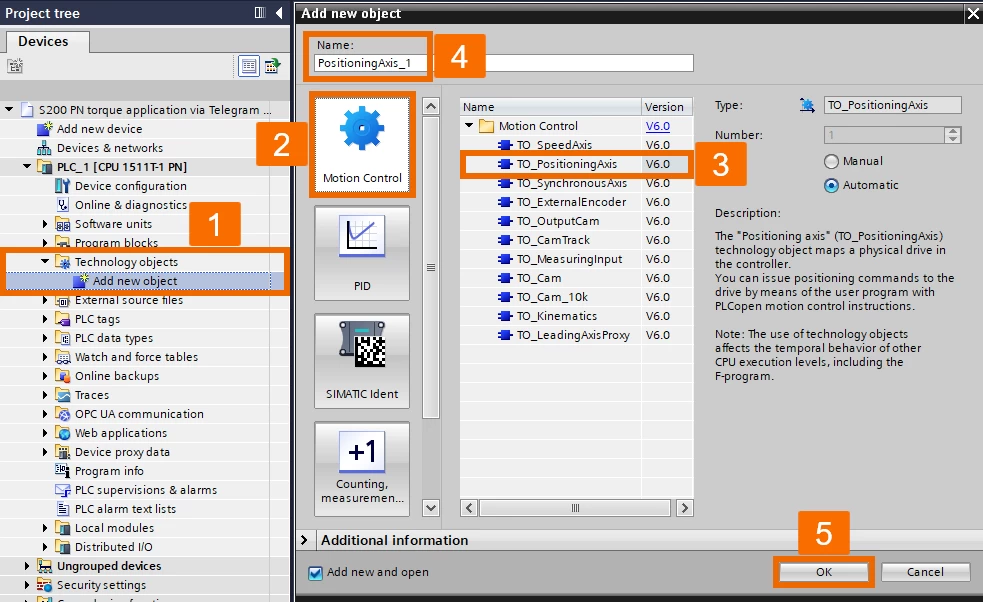Click the PLC supervisions & alarms icon
The image size is (983, 602).
[62, 490]
